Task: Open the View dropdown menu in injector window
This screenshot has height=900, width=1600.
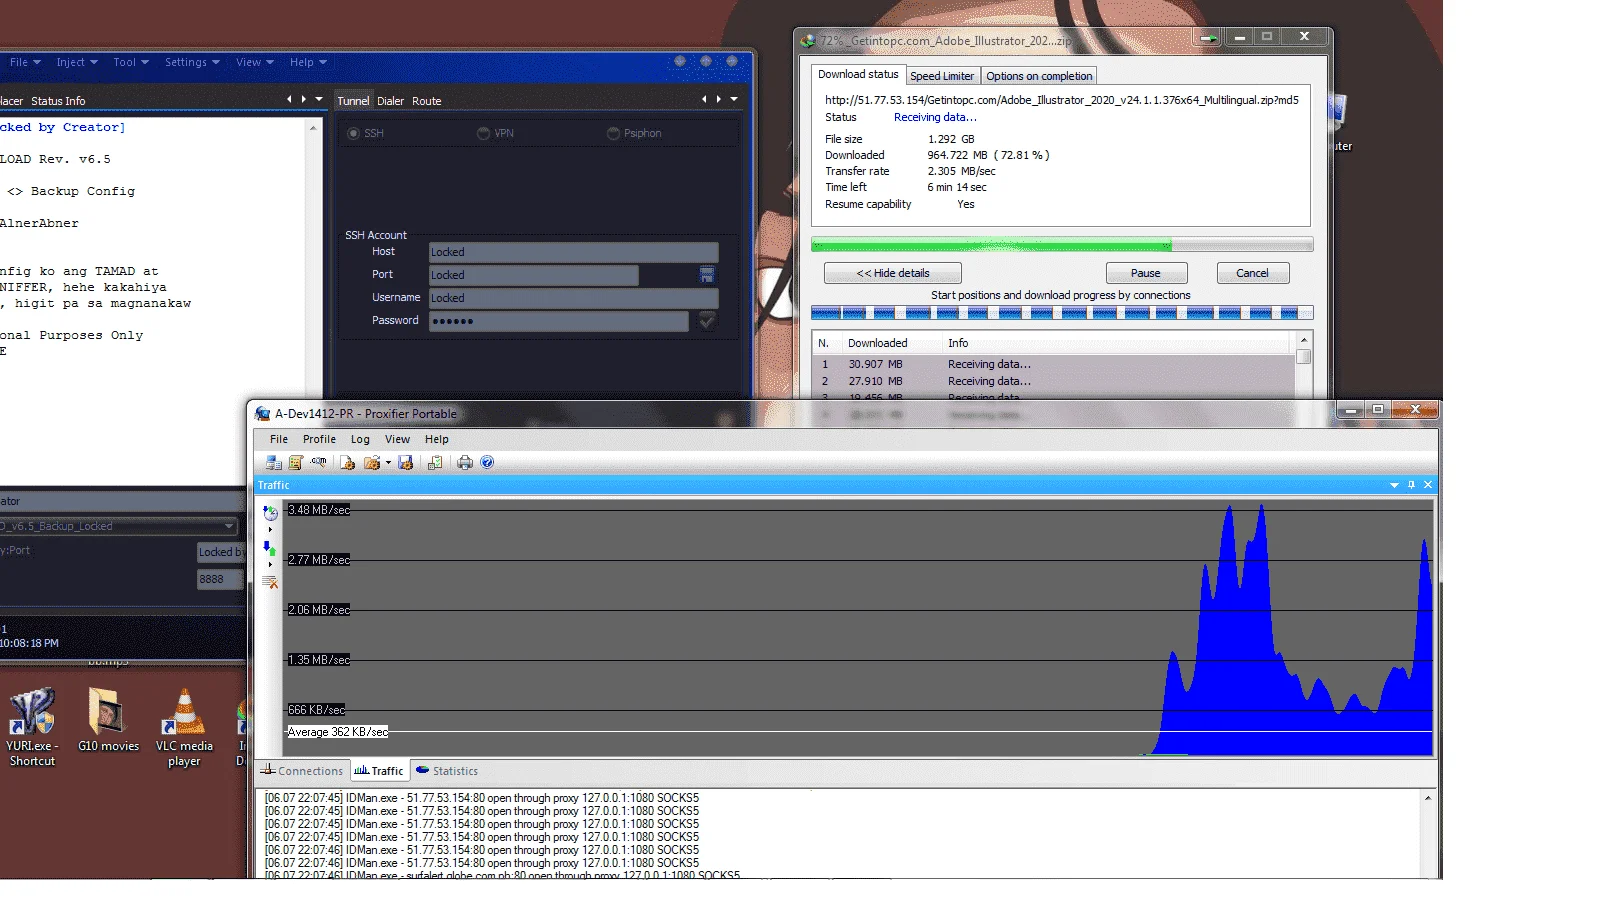Action: pyautogui.click(x=255, y=62)
